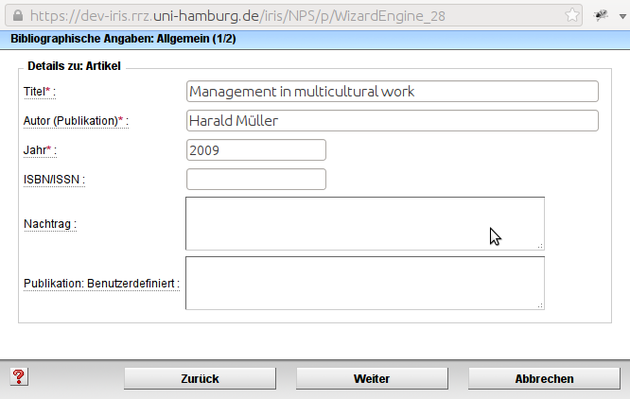Select the Jahr field containing 2009
The width and height of the screenshot is (630, 399).
[x=256, y=150]
